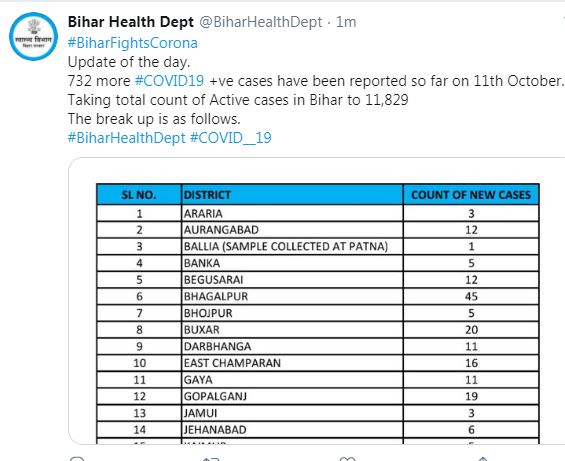Open the #COVID__19 hashtag

click(x=231, y=138)
